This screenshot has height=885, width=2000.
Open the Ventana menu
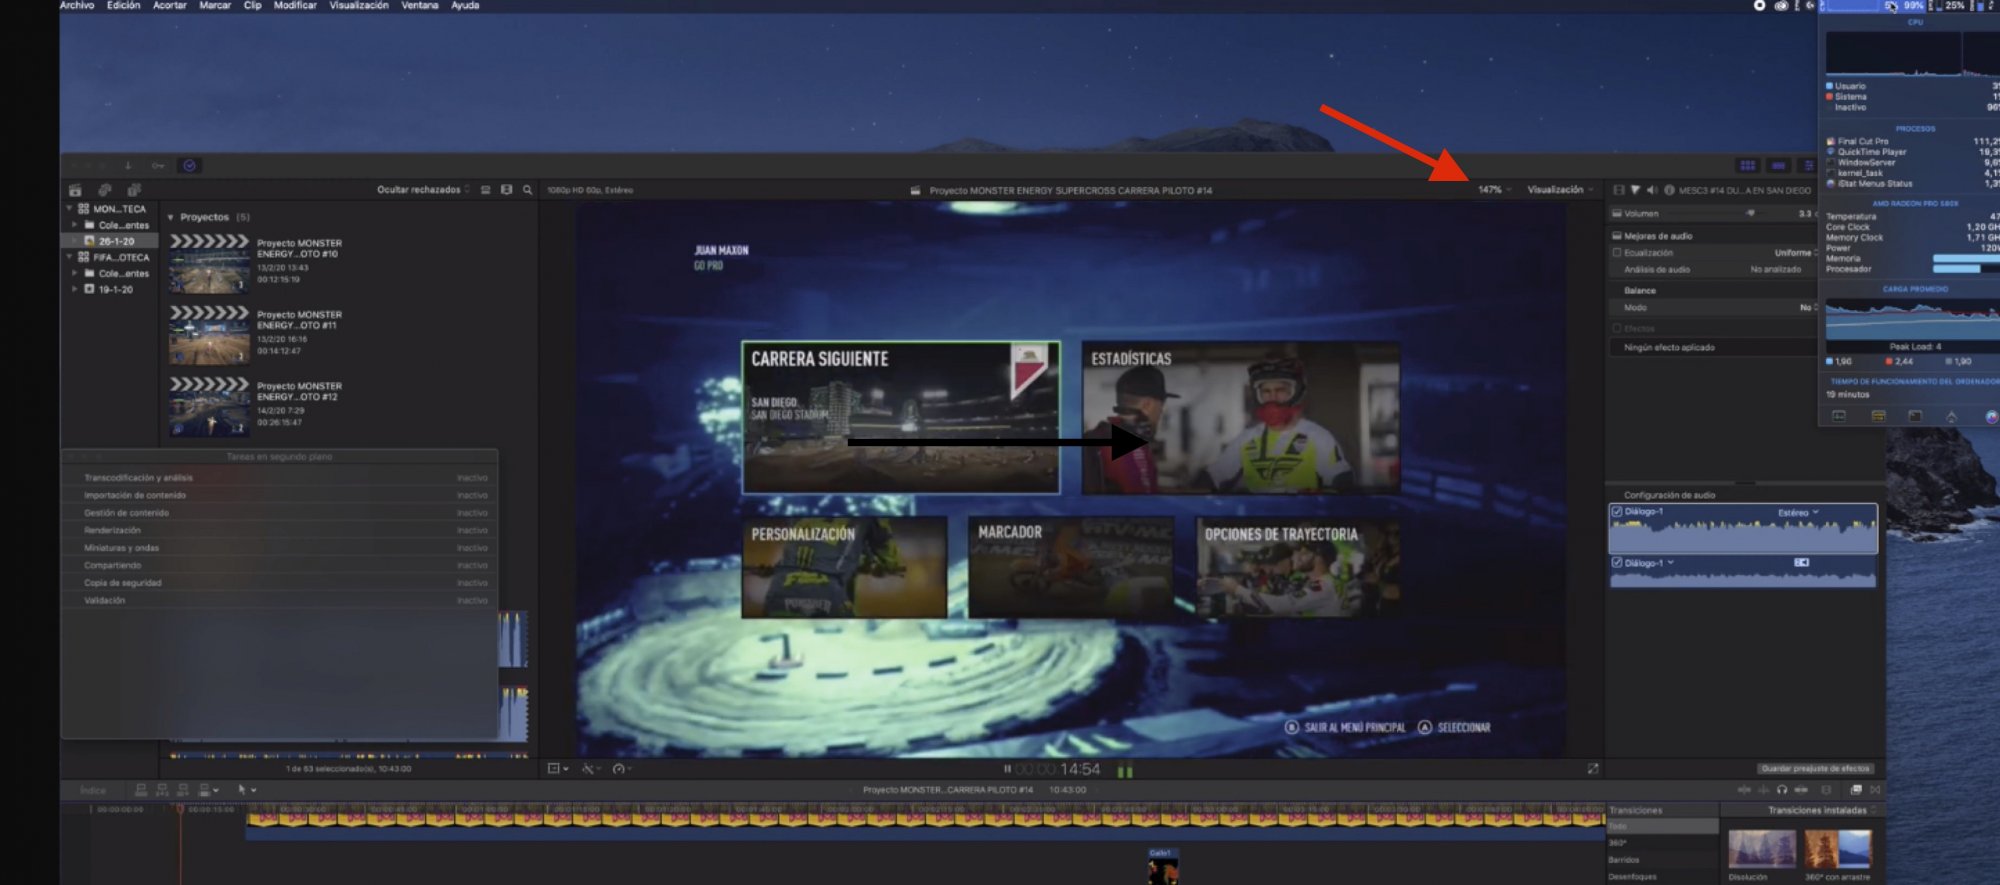[420, 5]
